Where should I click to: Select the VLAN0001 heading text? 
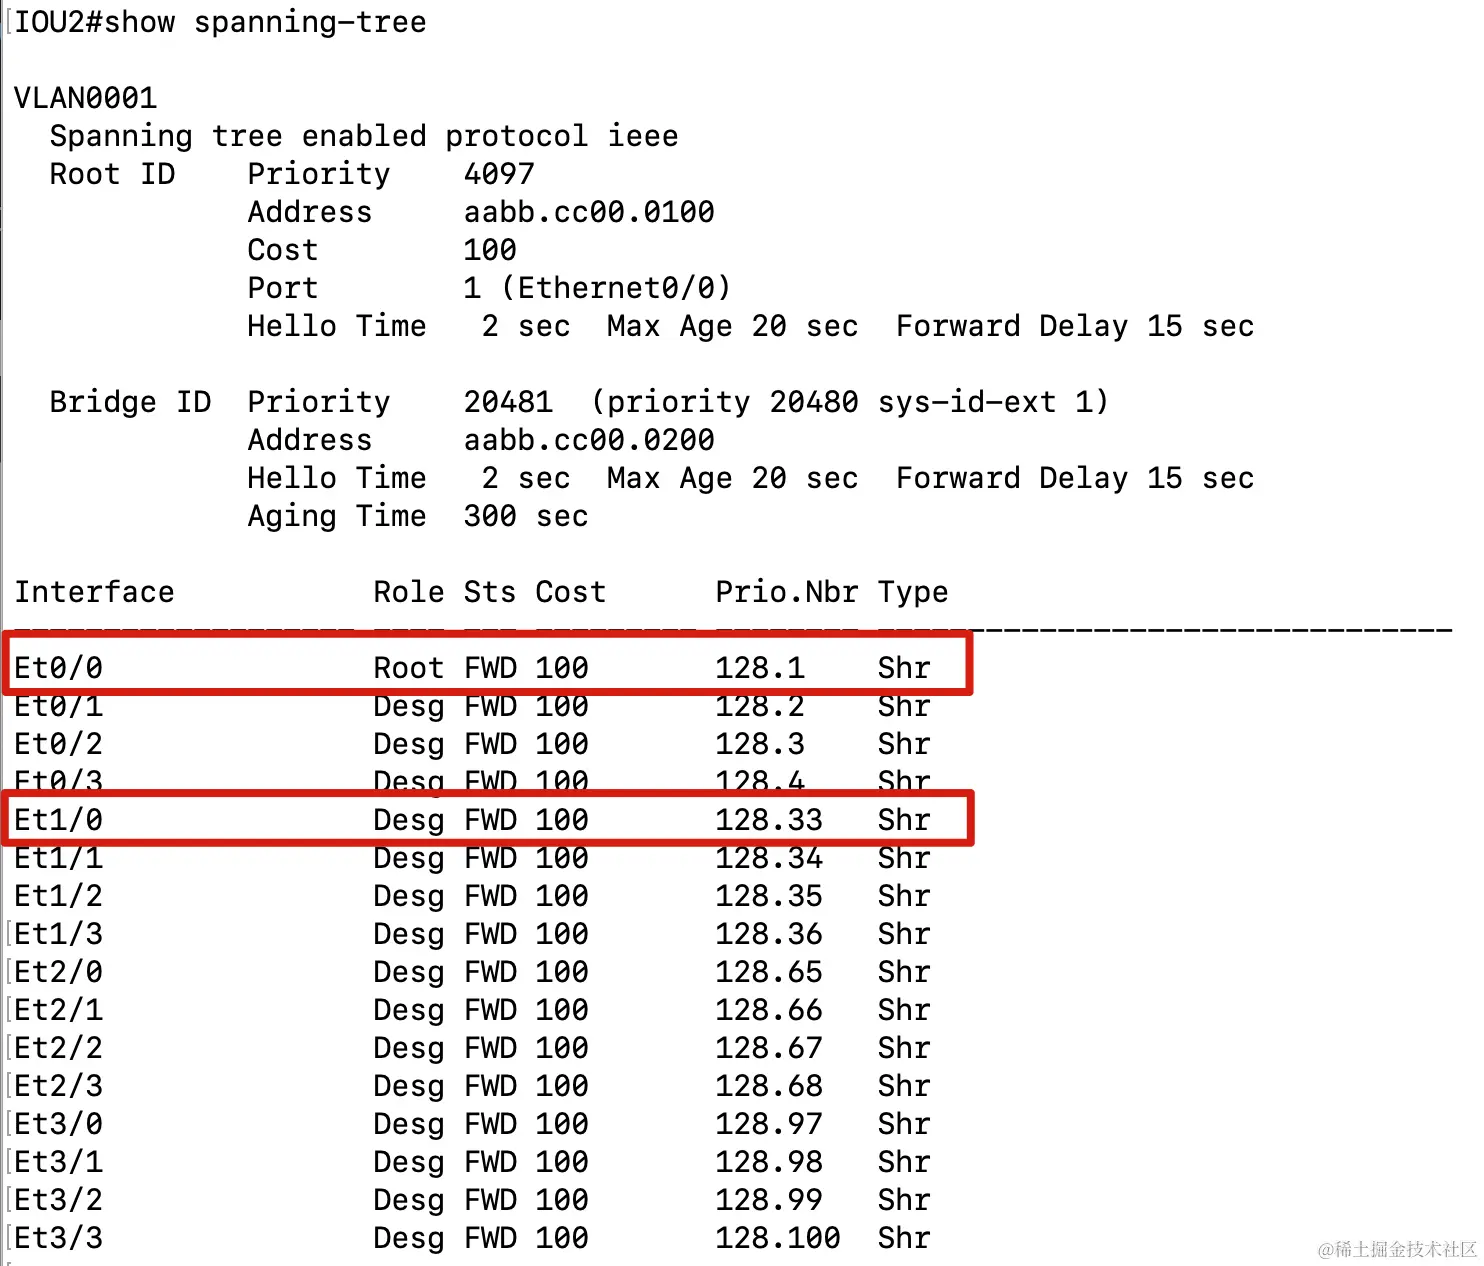tap(85, 98)
